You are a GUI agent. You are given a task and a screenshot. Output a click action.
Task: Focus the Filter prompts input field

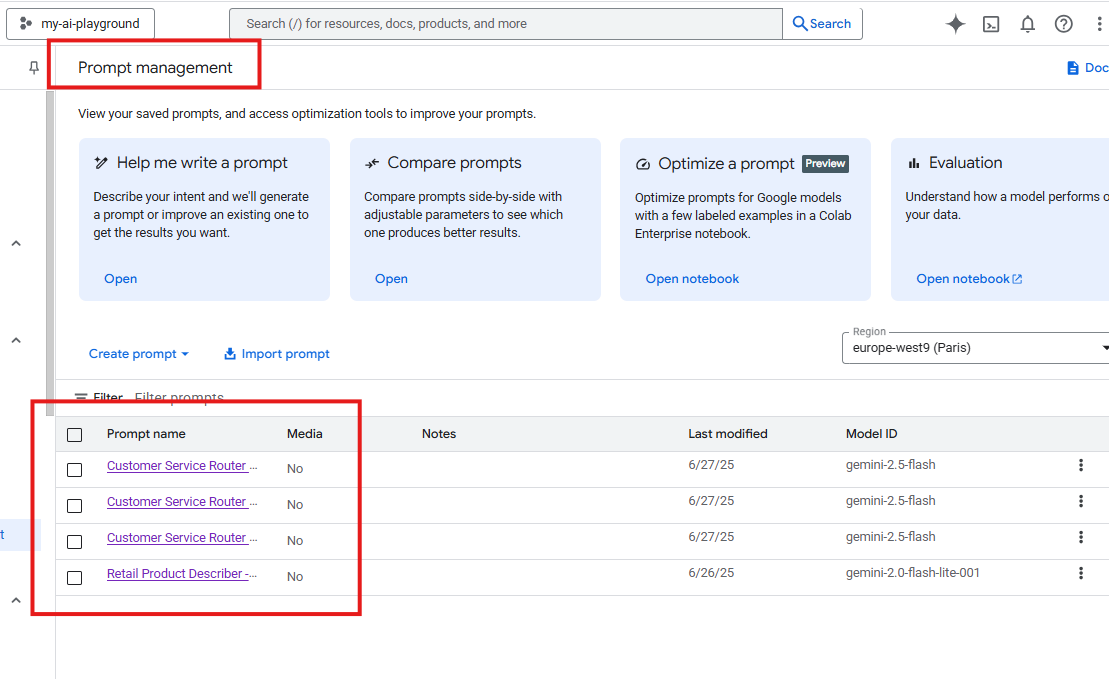tap(179, 397)
